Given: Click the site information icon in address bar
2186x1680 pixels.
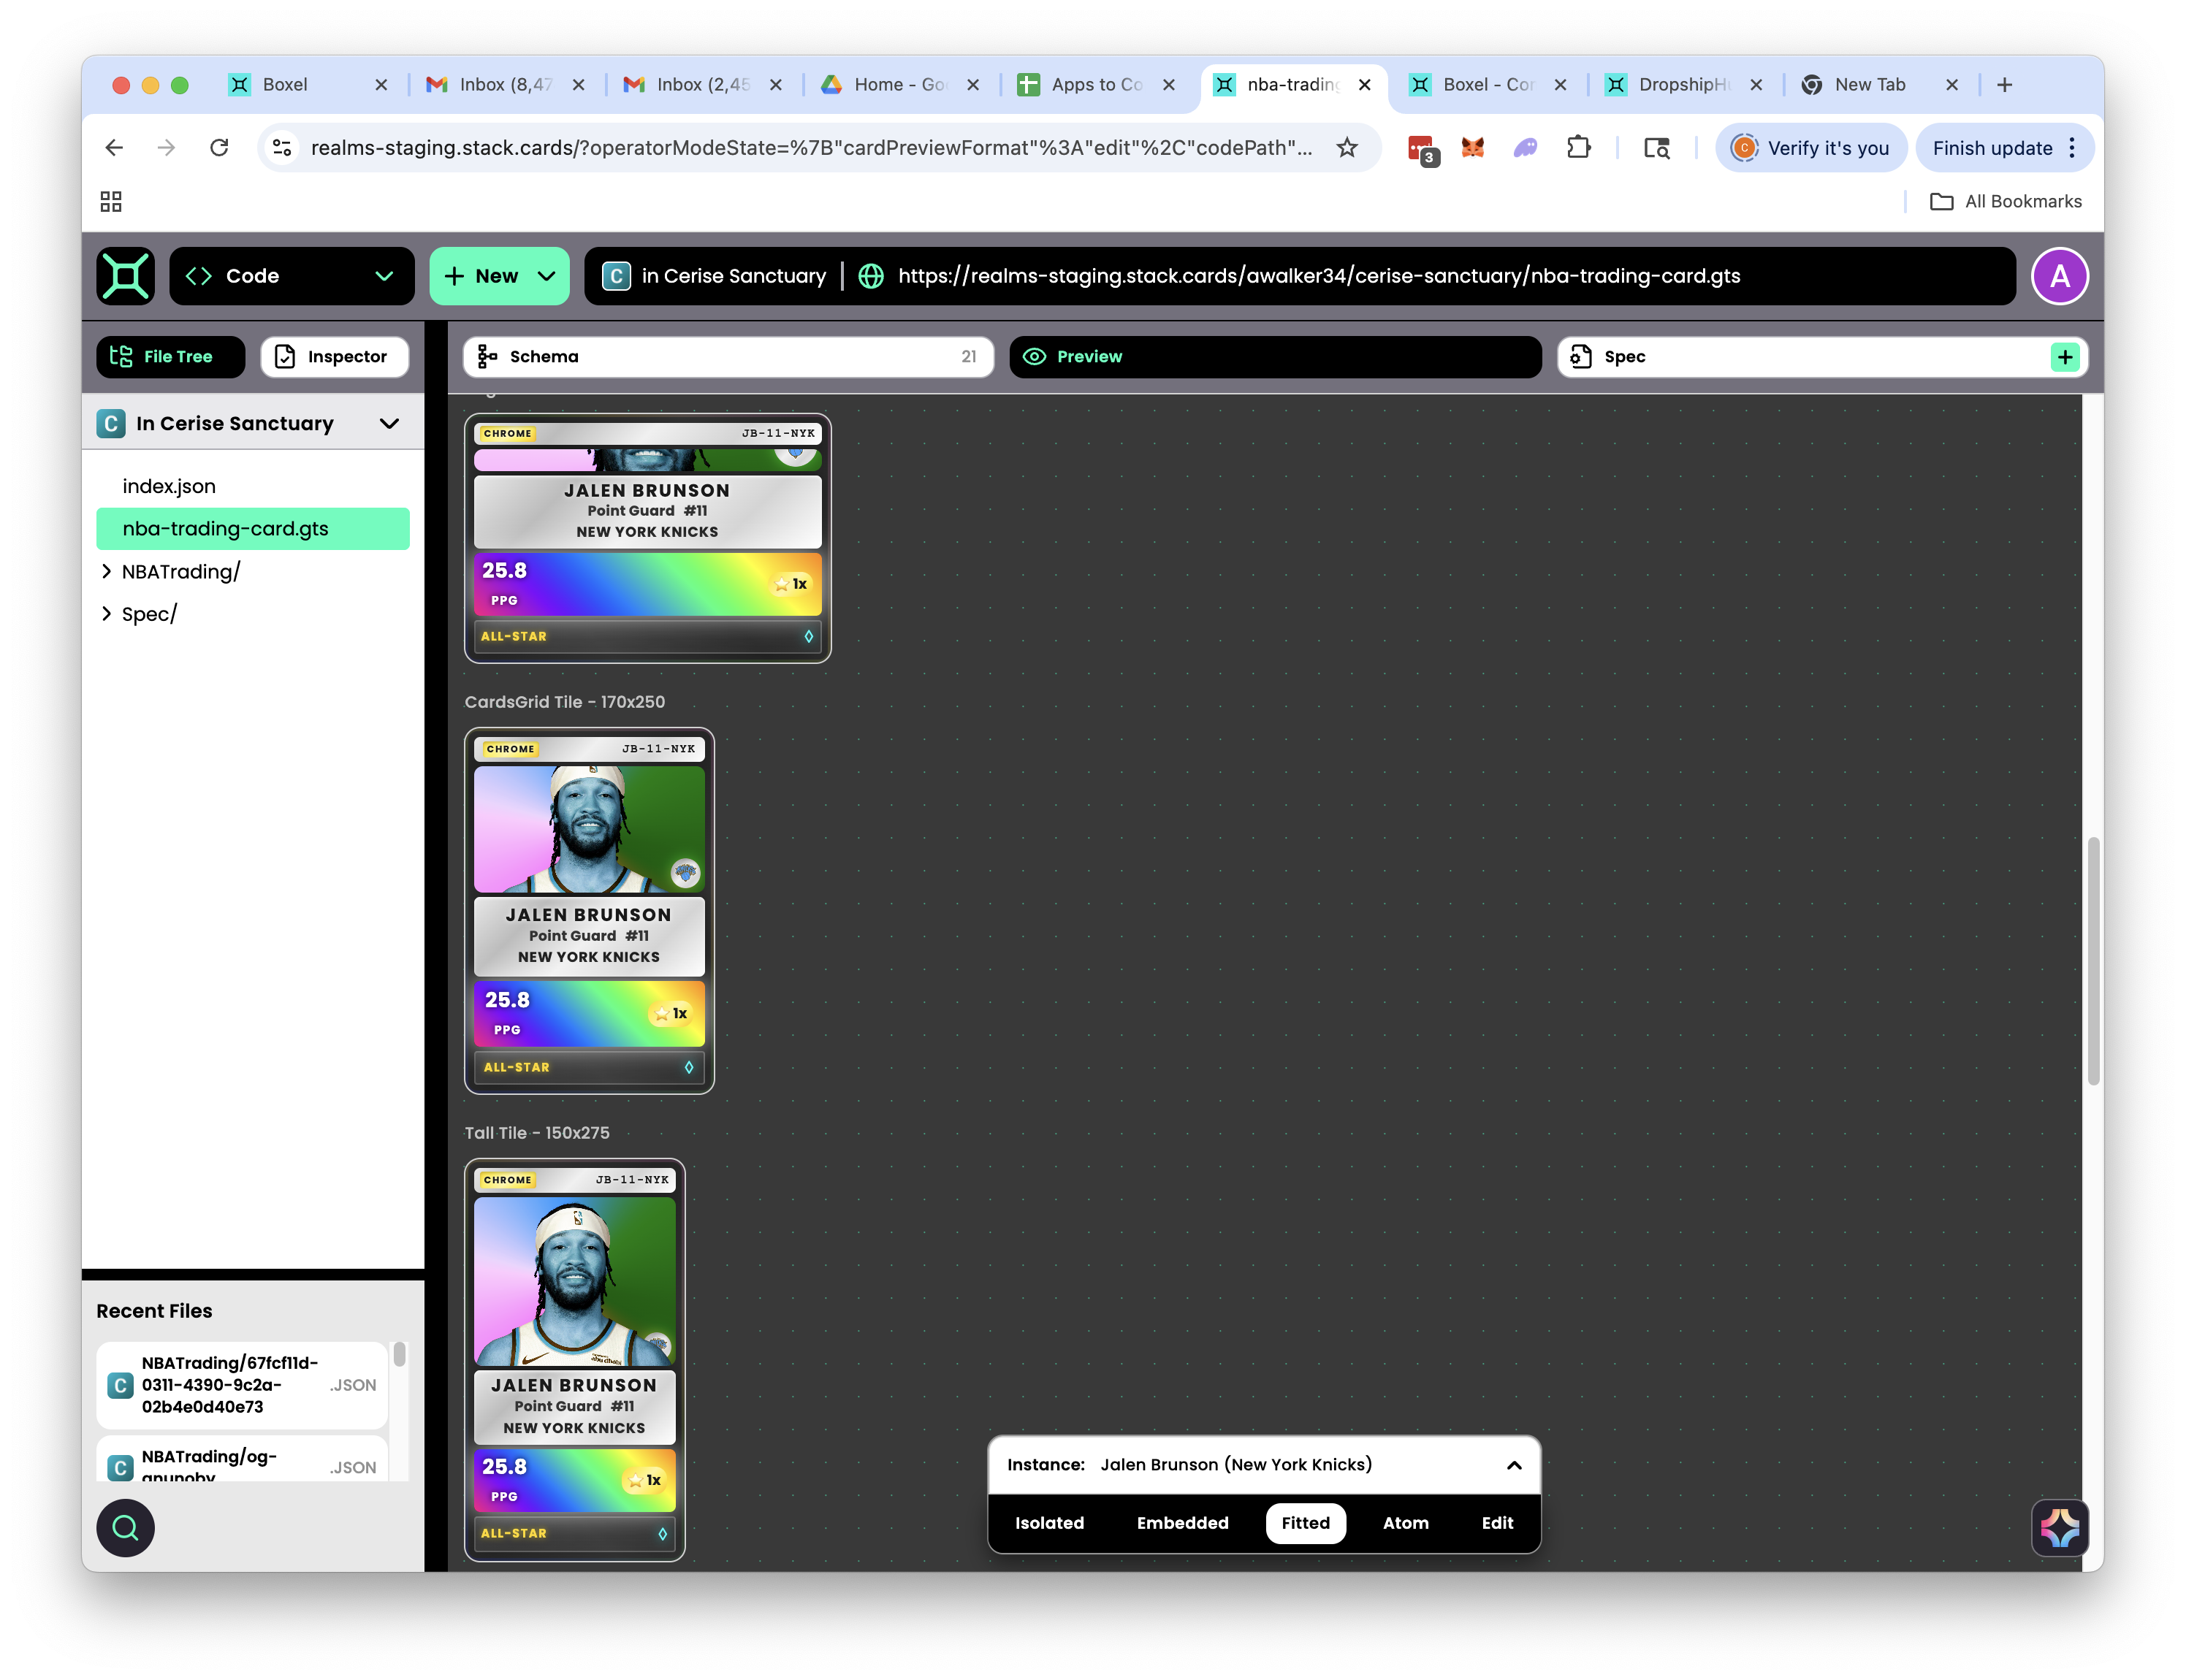Looking at the screenshot, I should [282, 148].
